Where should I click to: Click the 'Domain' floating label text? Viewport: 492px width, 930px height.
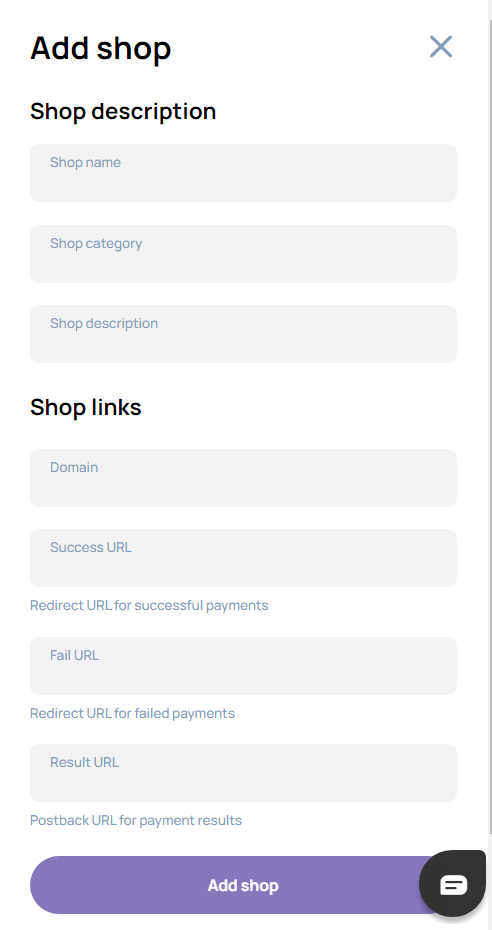pos(74,467)
